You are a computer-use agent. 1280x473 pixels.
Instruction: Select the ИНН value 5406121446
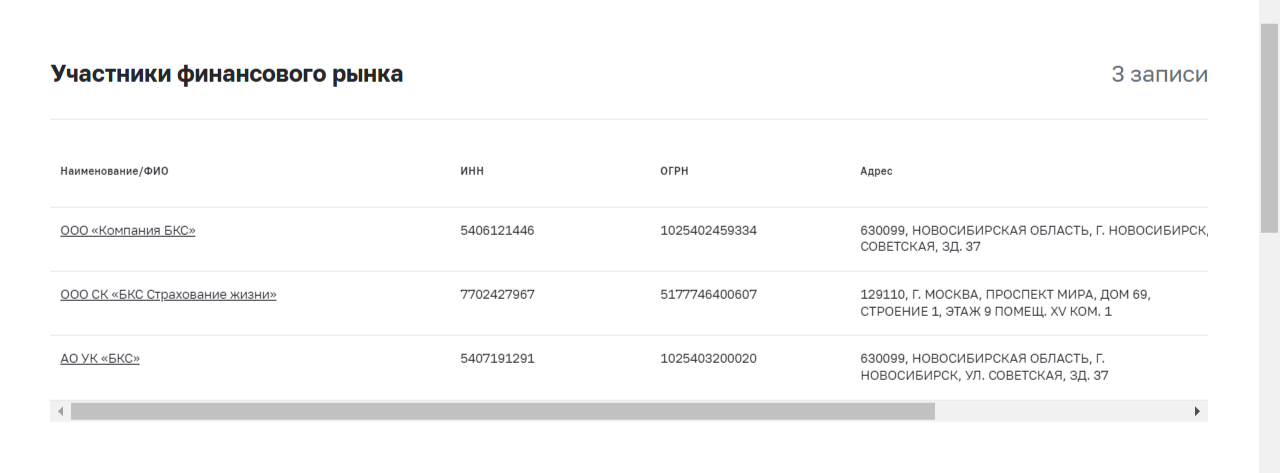click(x=497, y=231)
